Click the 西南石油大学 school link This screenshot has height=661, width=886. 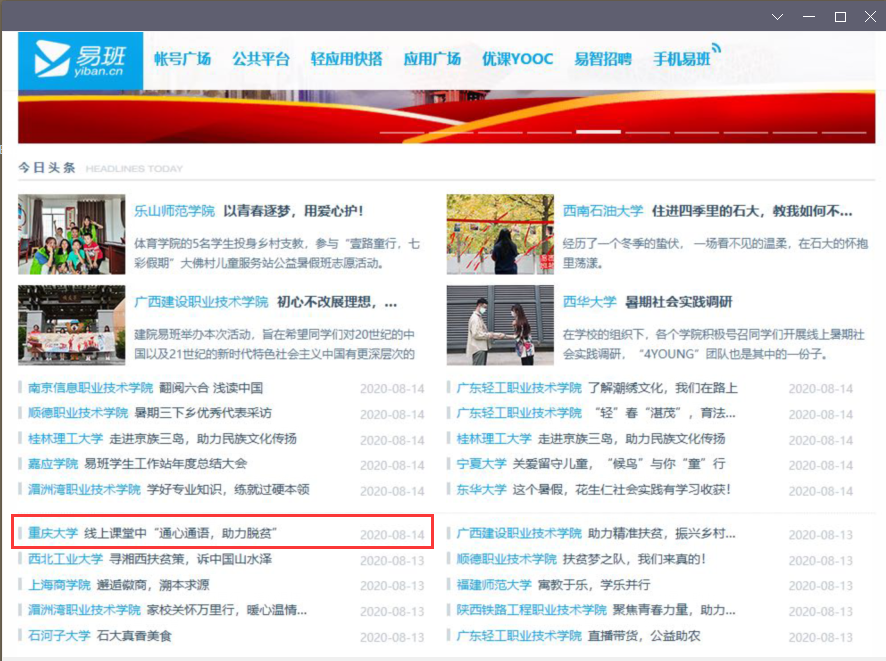click(x=603, y=211)
